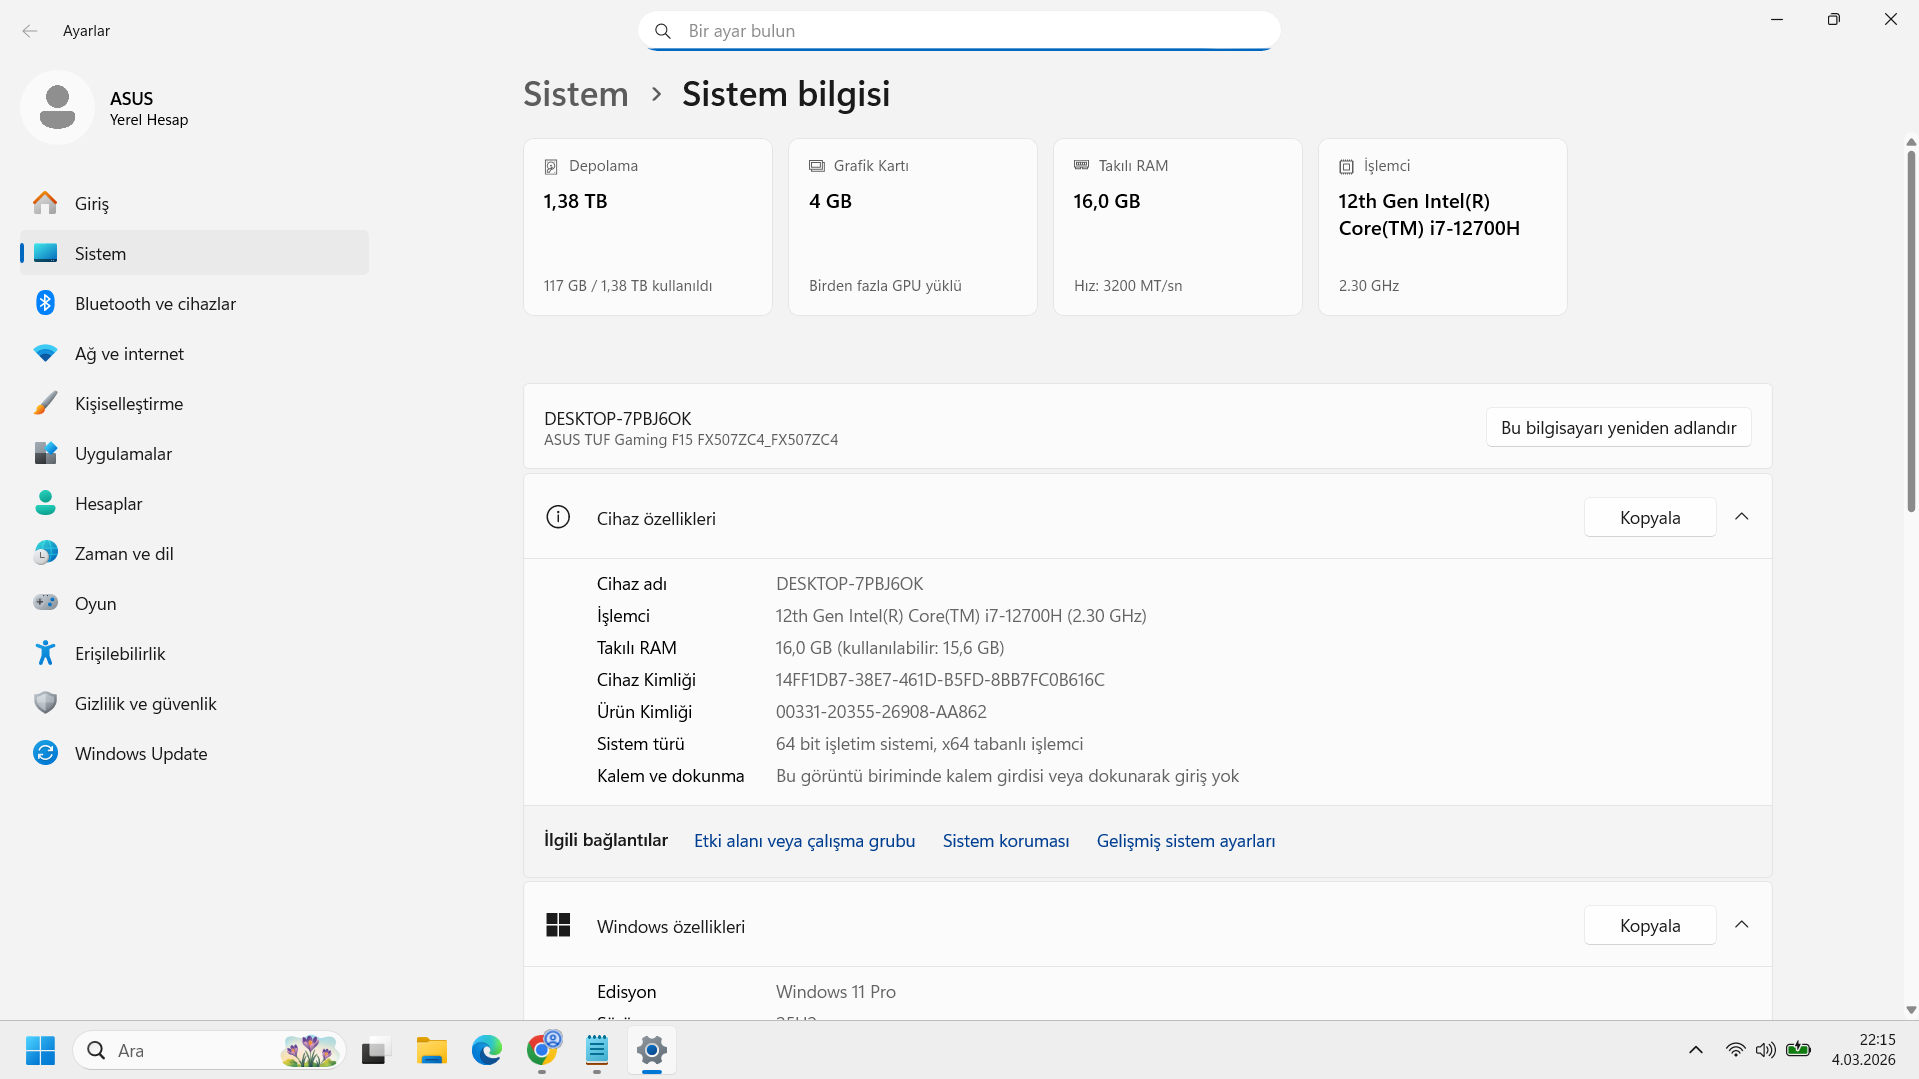
Task: Click the Sistem breadcrumb to go back
Action: click(576, 94)
